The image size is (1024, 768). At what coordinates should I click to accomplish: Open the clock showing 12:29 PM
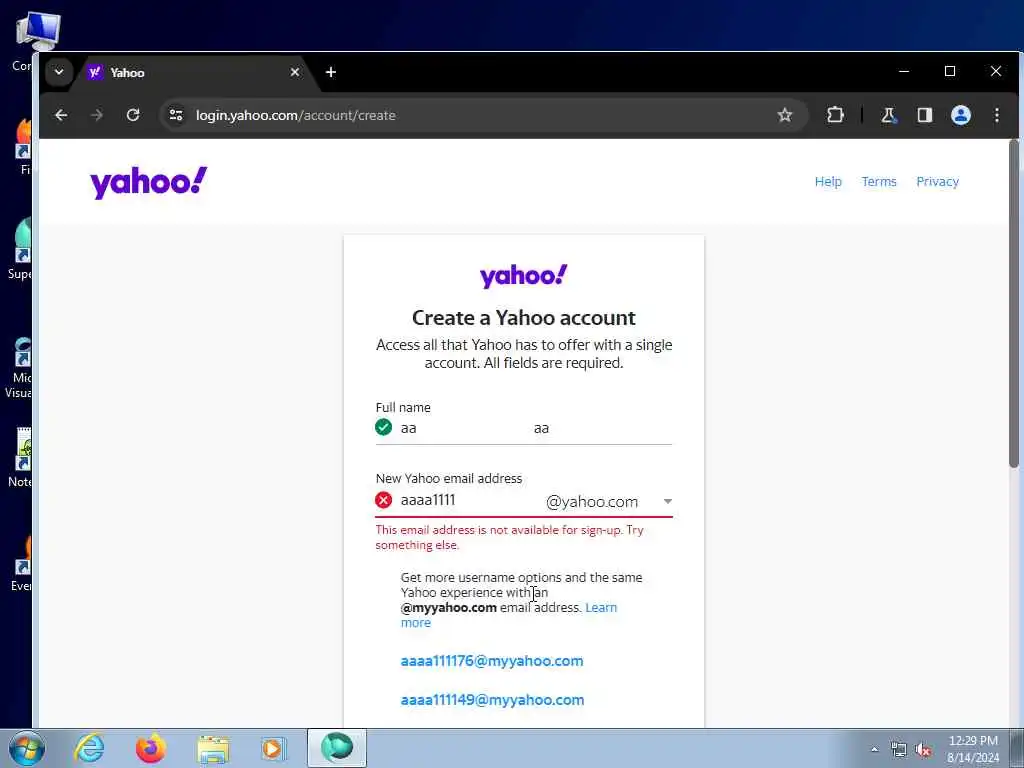(x=973, y=749)
